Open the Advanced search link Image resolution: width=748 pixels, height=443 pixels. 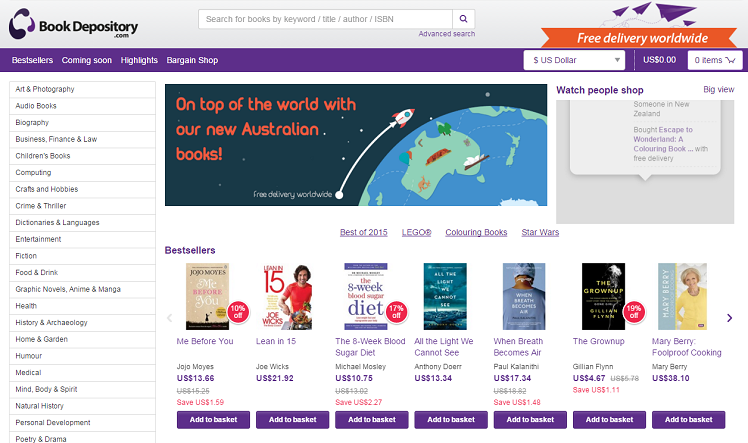[x=447, y=34]
